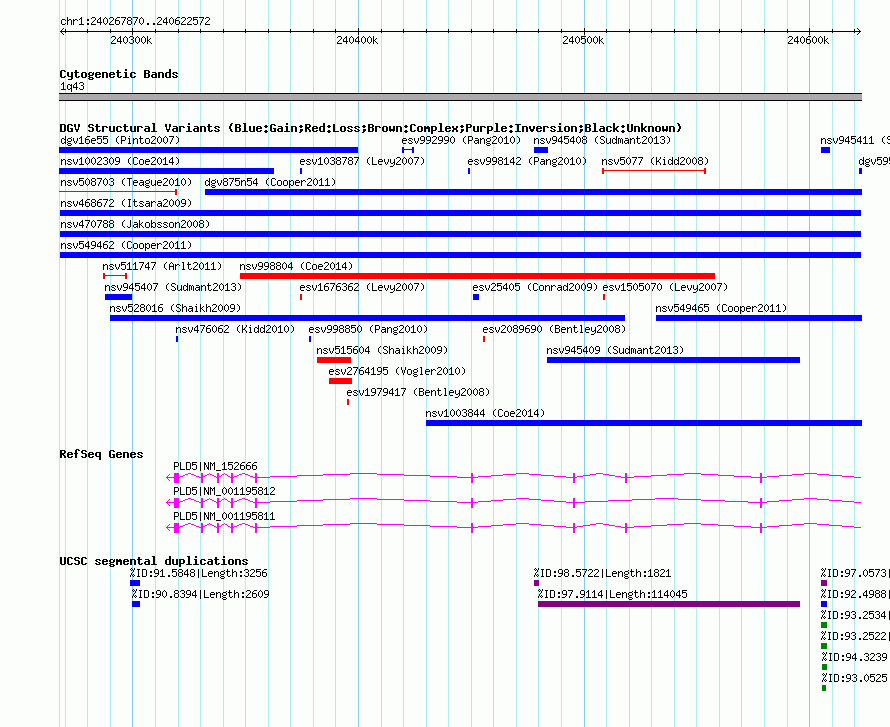The width and height of the screenshot is (890, 727).
Task: Click the 240400k ruler position label
Action: pos(357,40)
